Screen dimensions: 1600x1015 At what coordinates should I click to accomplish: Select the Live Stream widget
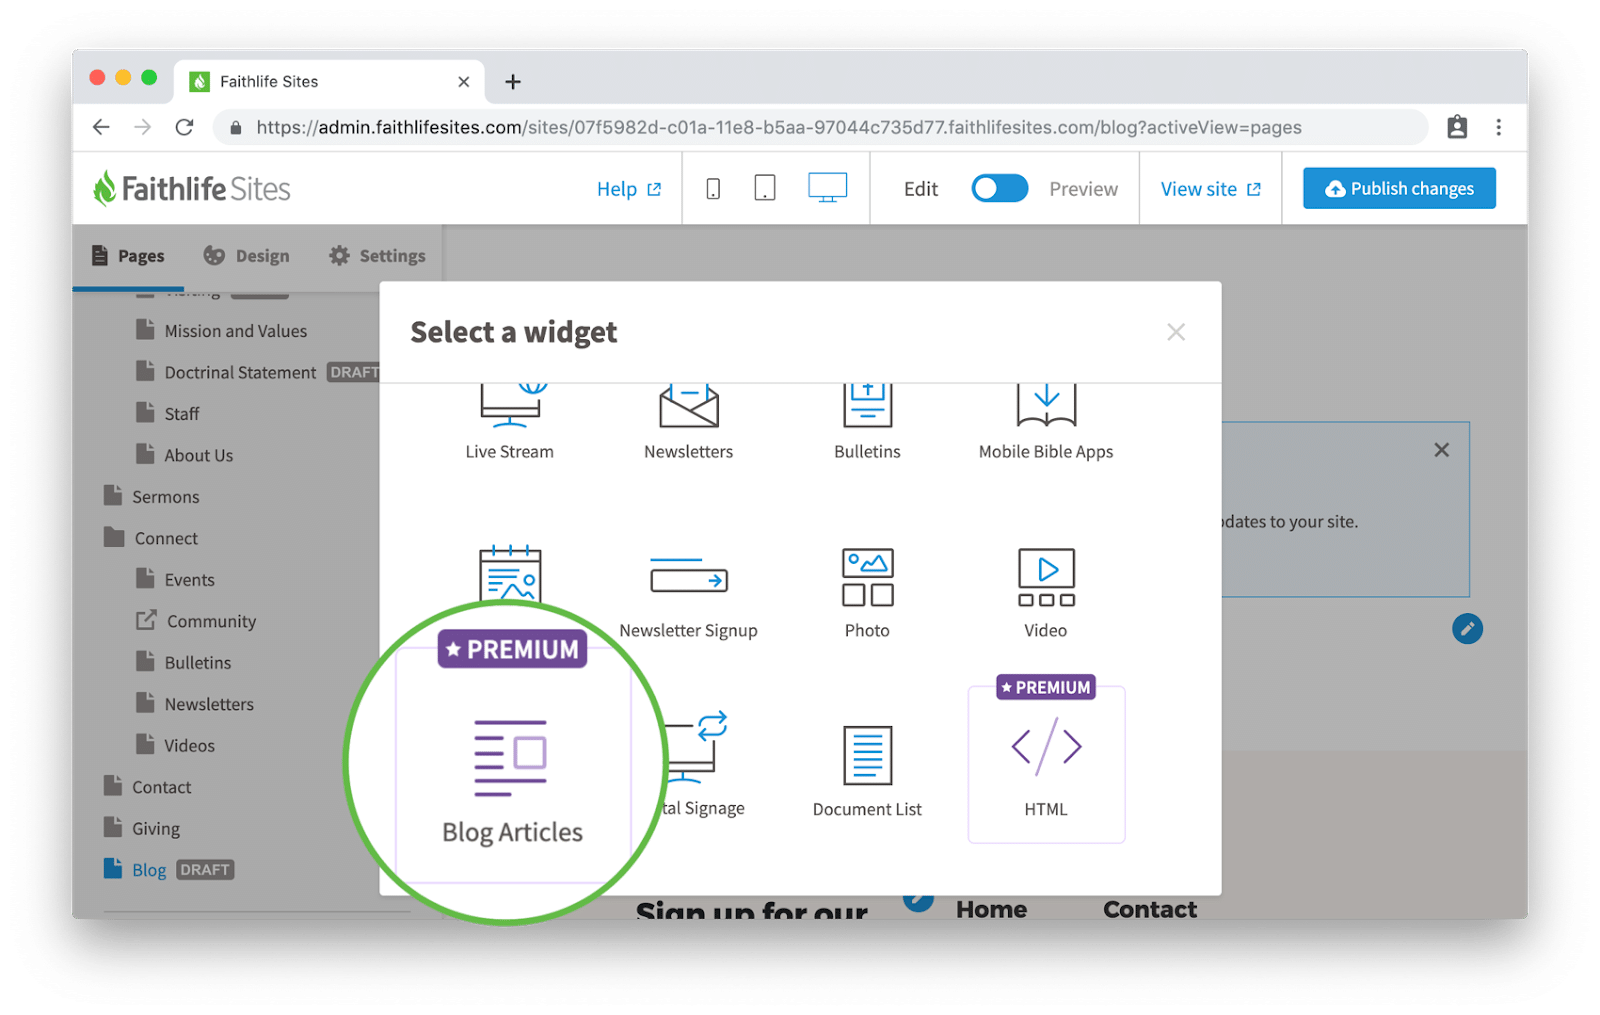pyautogui.click(x=509, y=422)
